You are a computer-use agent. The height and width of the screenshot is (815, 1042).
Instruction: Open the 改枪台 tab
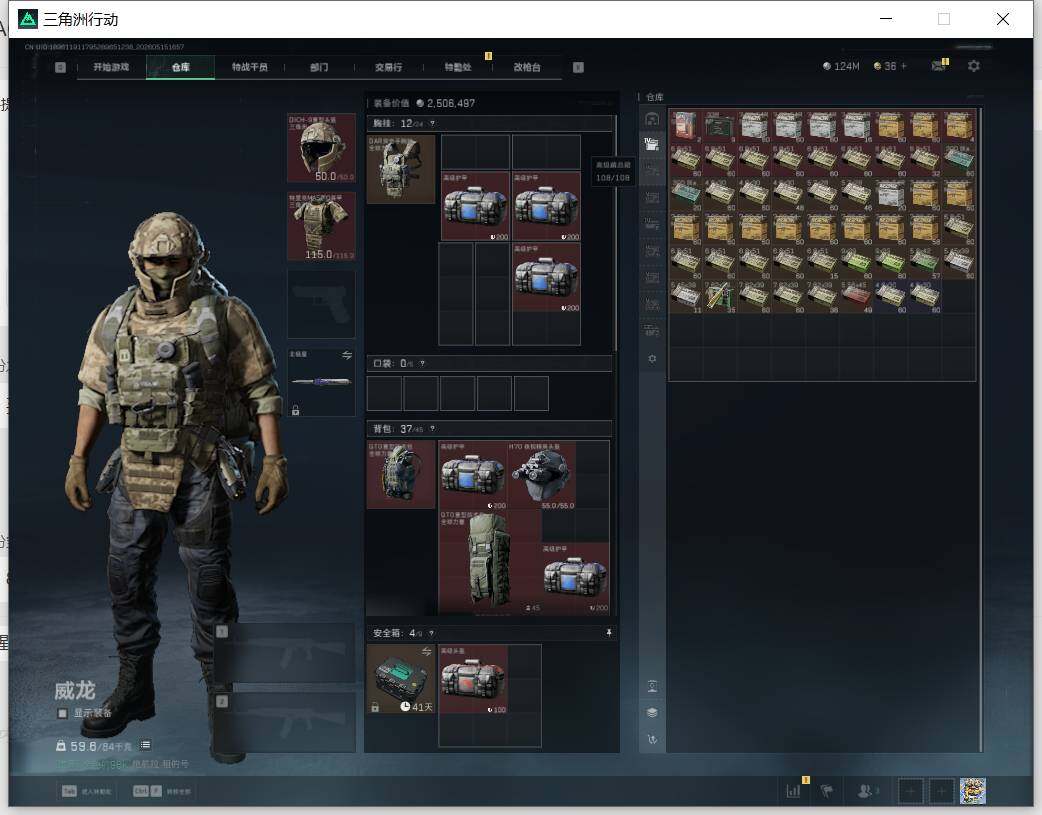[x=527, y=67]
